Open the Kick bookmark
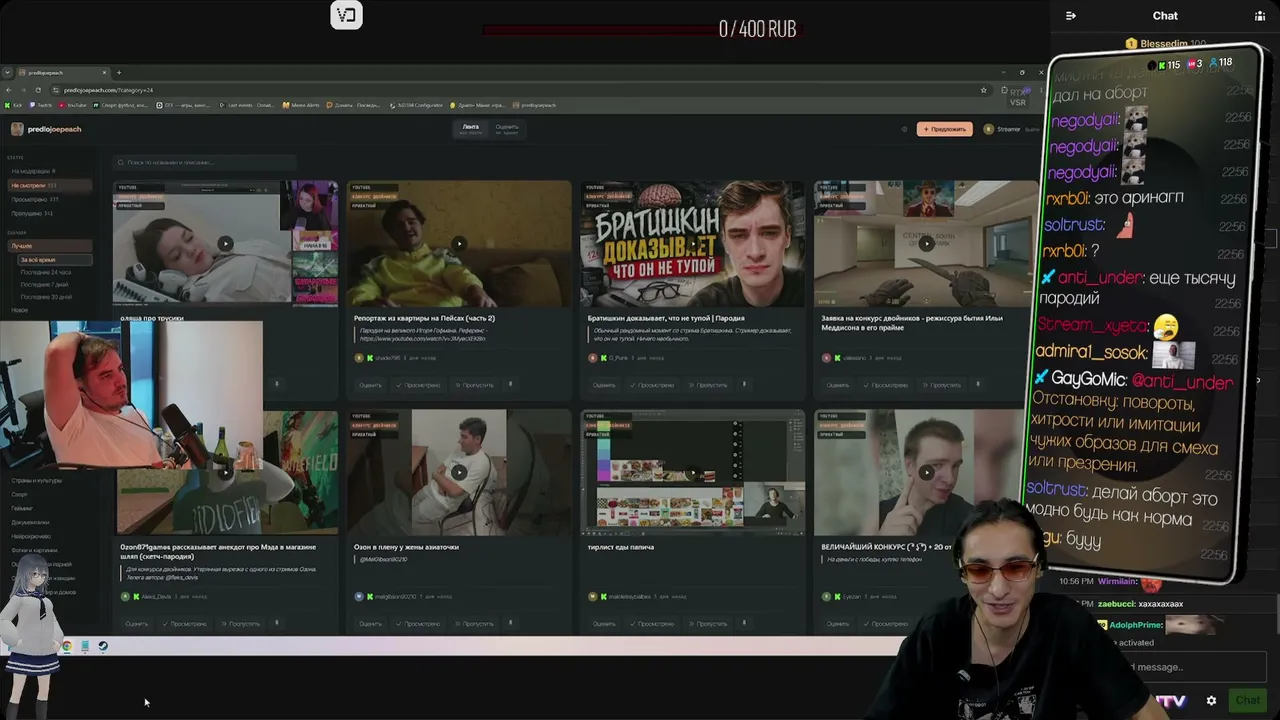This screenshot has height=720, width=1280. pyautogui.click(x=13, y=105)
